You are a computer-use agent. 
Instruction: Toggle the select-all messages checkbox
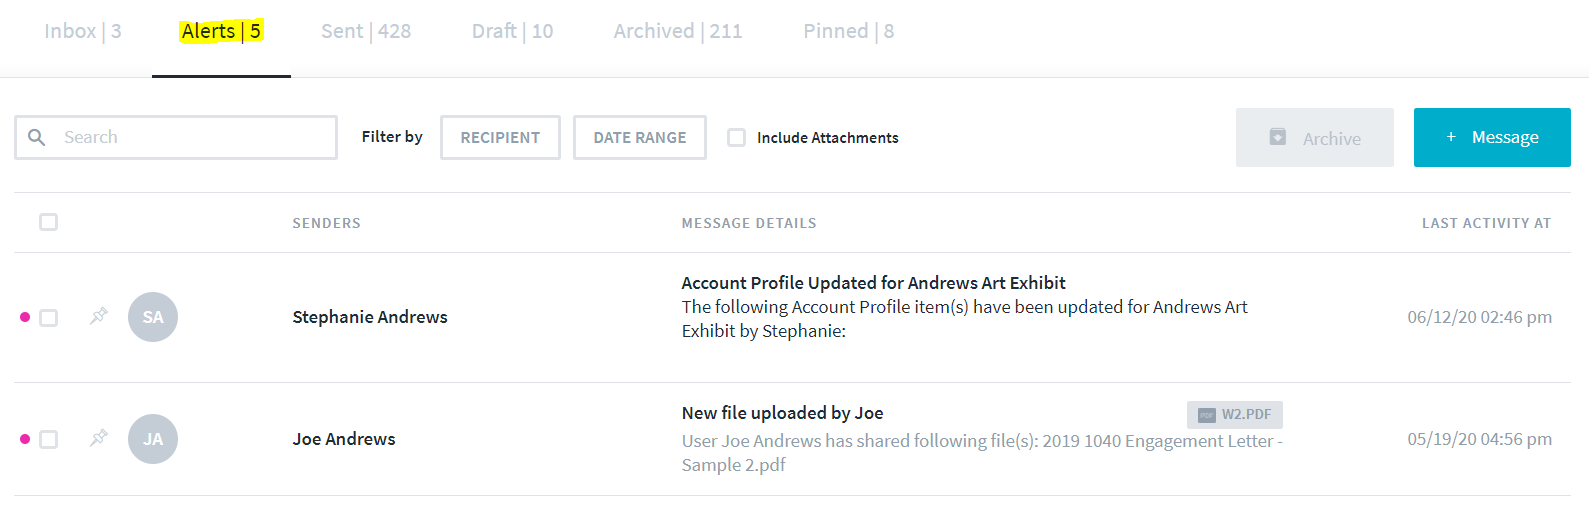pos(48,222)
